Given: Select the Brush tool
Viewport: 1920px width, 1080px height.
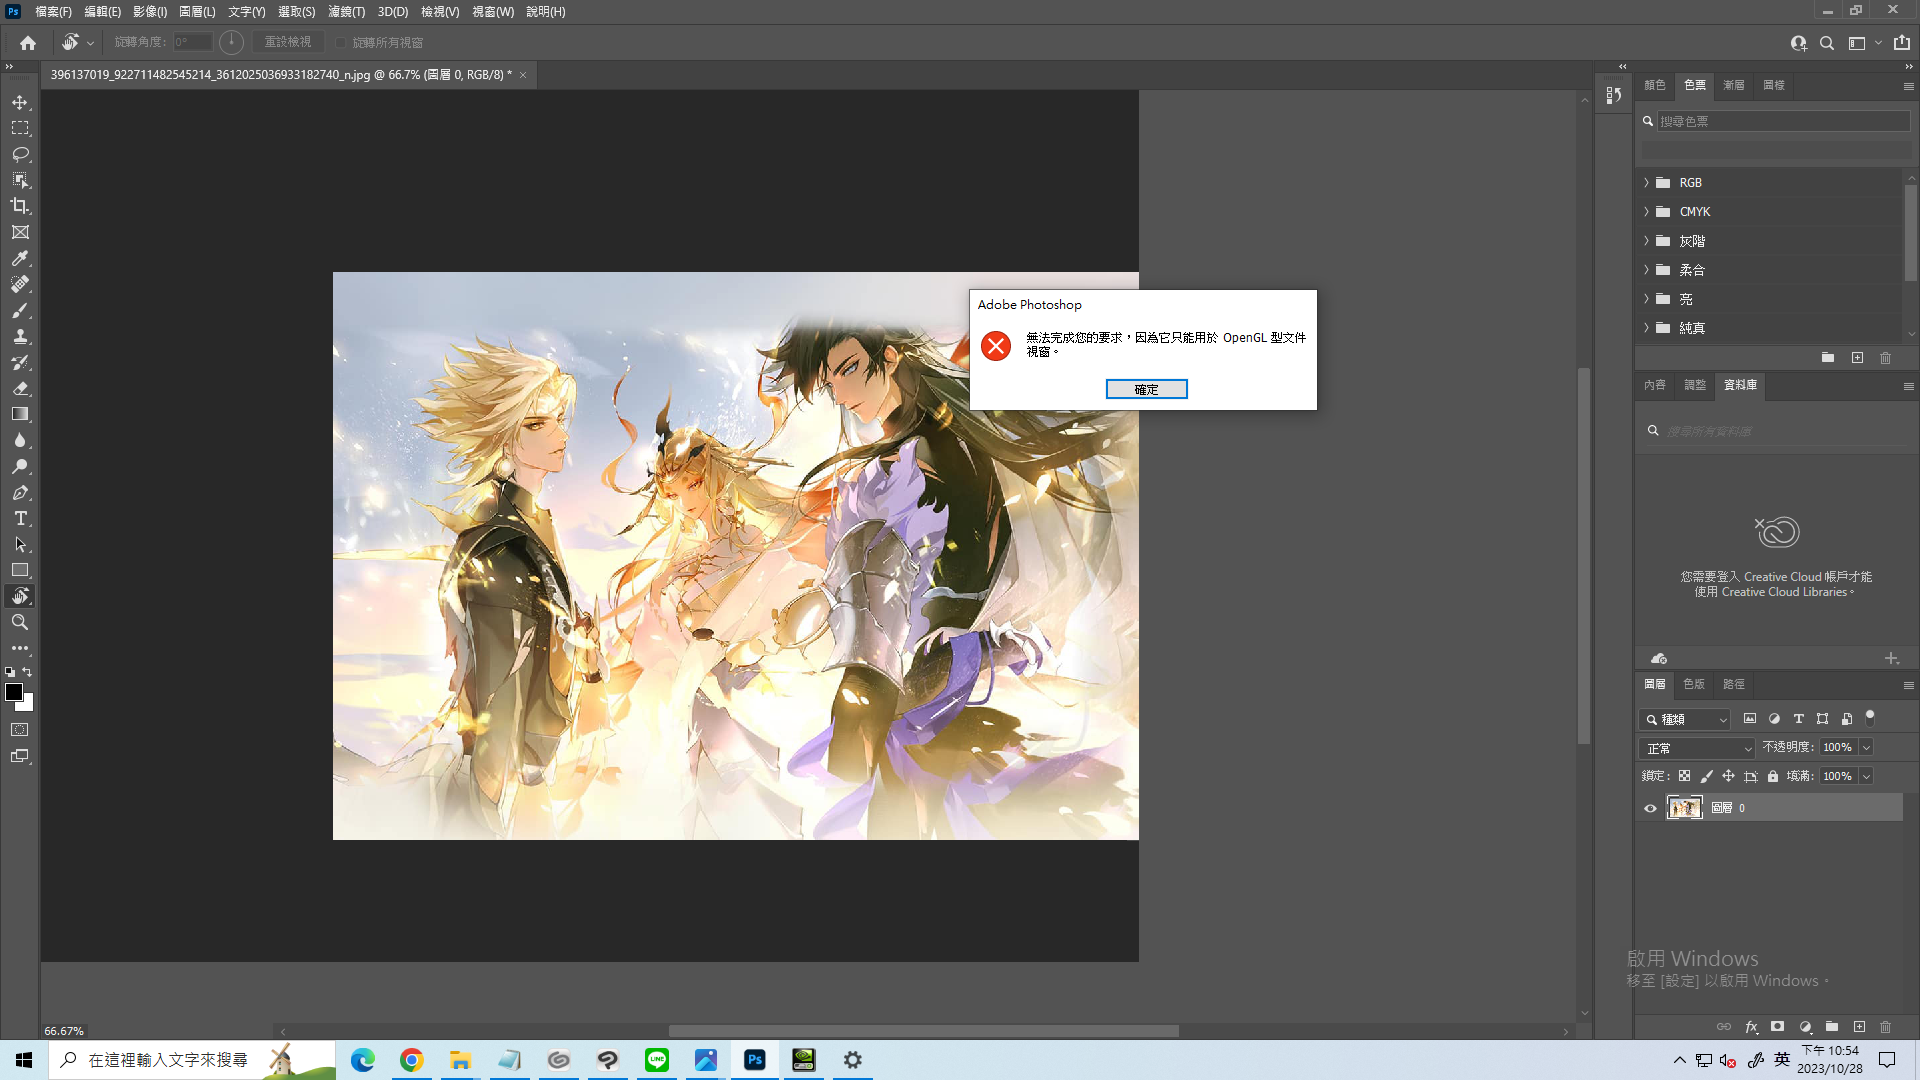Looking at the screenshot, I should (x=20, y=310).
